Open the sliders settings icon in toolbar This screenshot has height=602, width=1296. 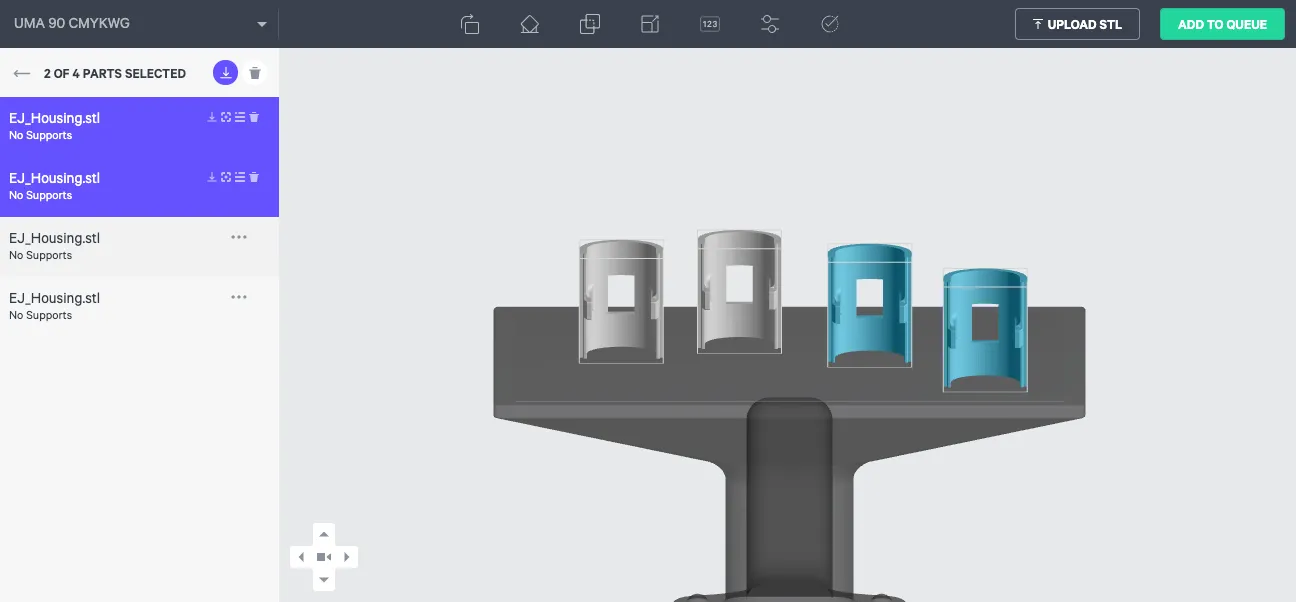pyautogui.click(x=770, y=24)
